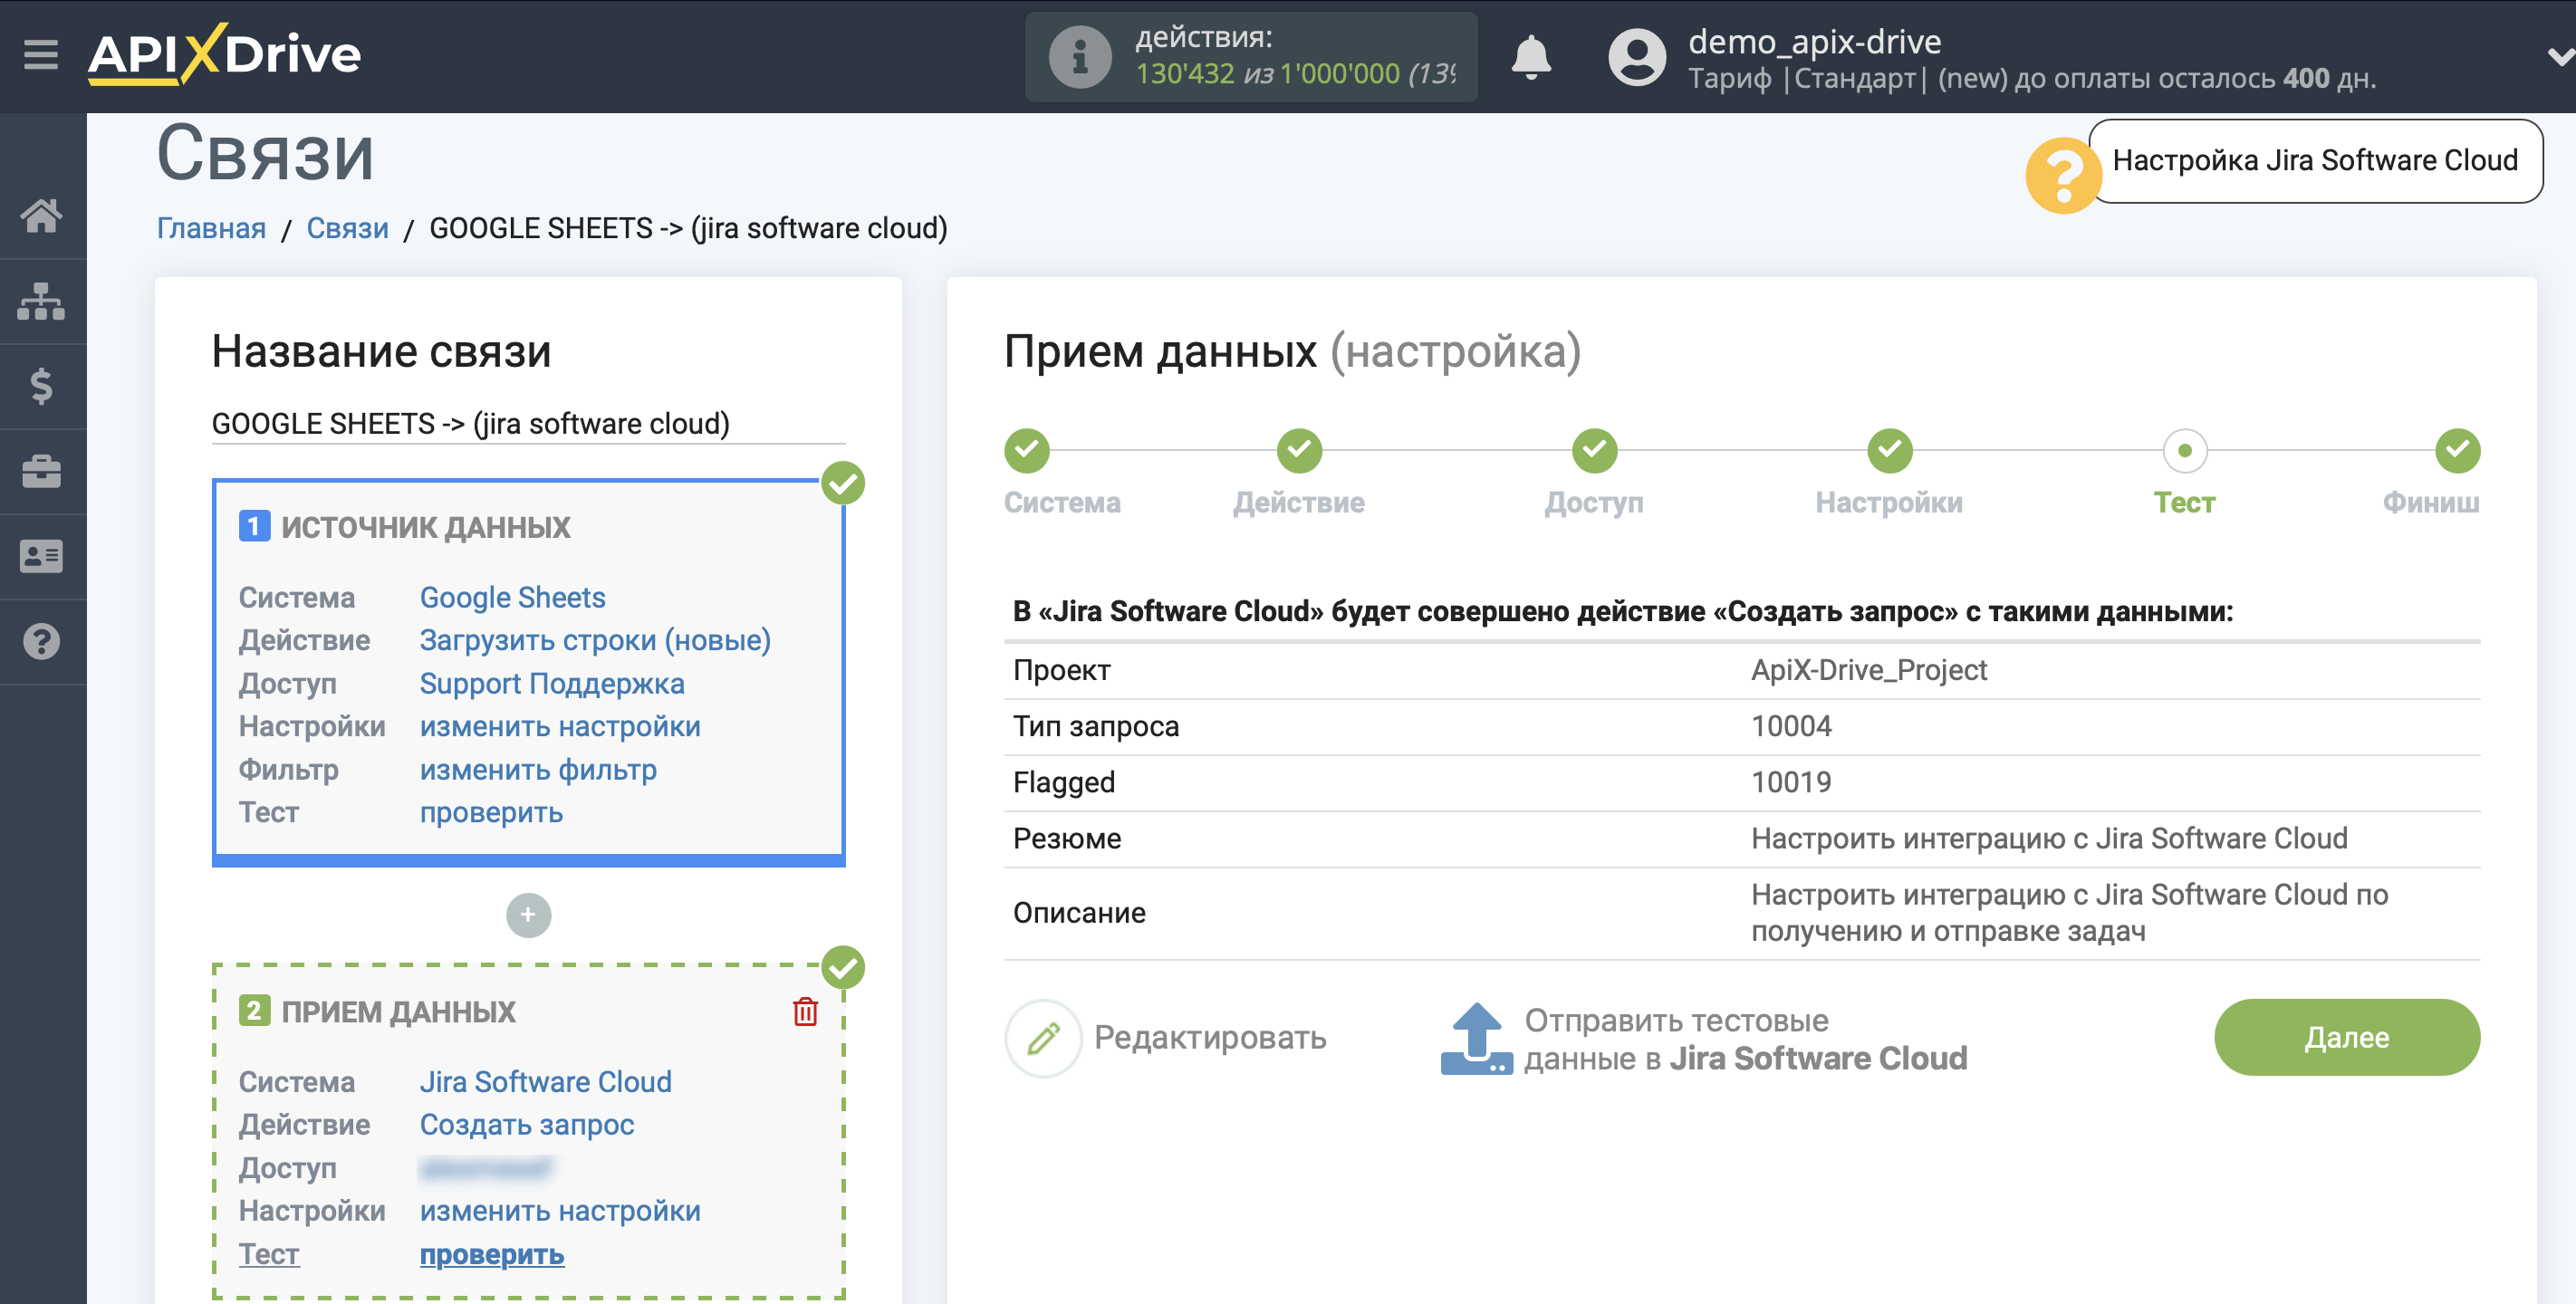Click source проверить test link
2576x1304 pixels.
pyautogui.click(x=491, y=812)
